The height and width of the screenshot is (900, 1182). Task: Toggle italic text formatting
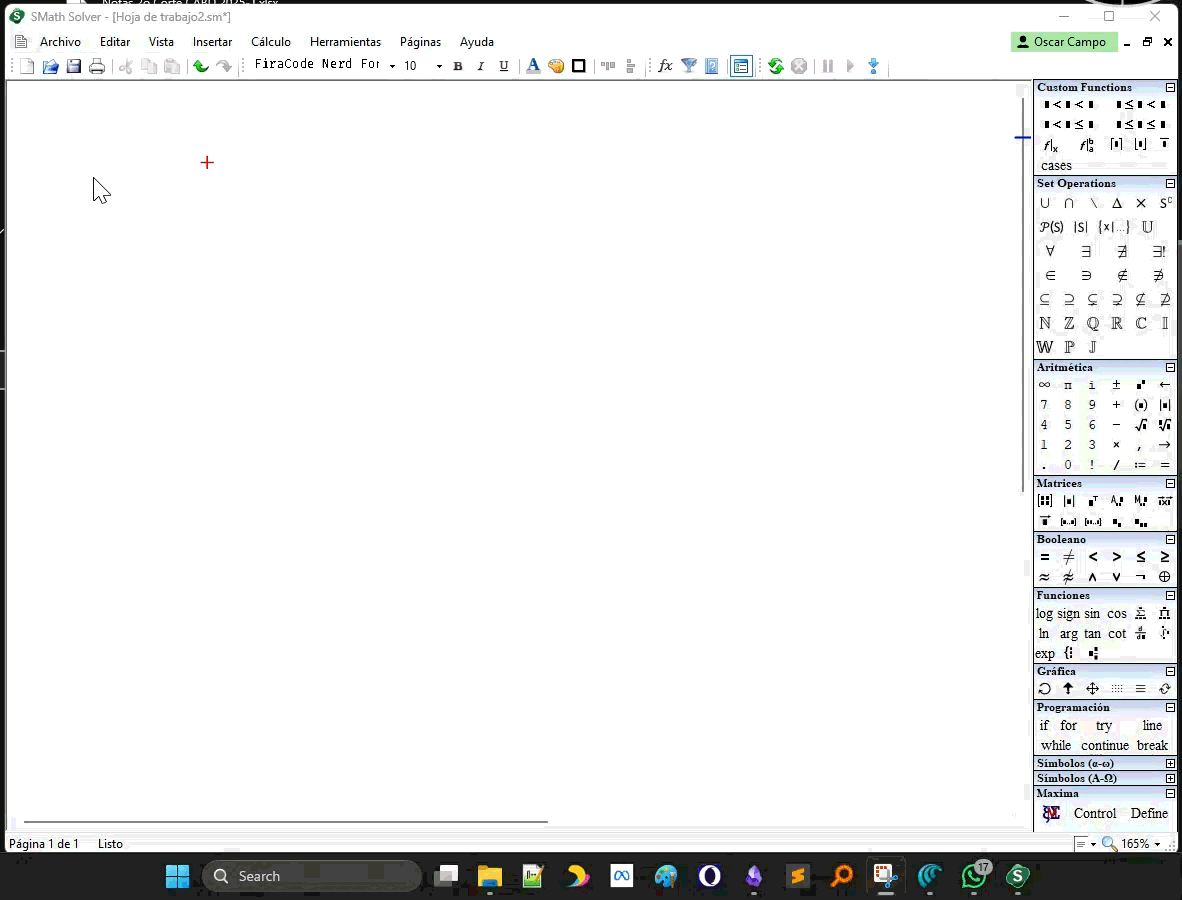(x=480, y=66)
